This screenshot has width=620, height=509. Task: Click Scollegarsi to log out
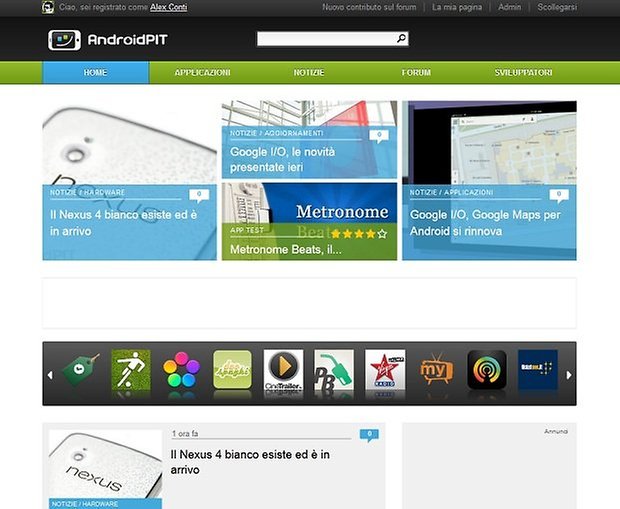point(557,7)
